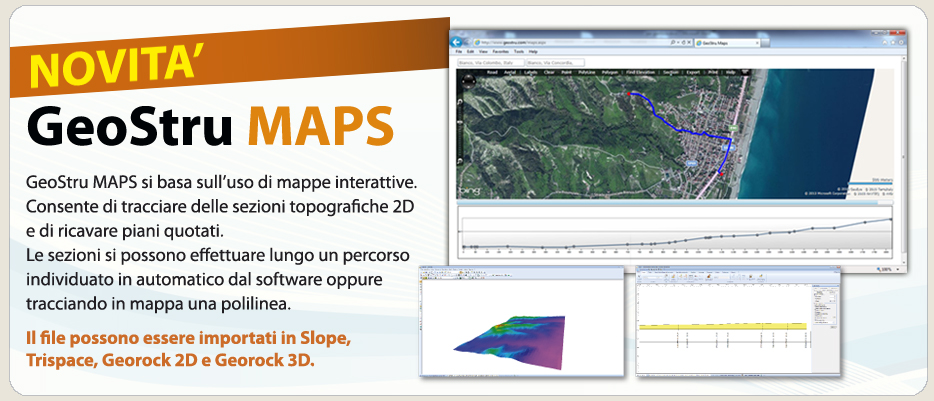Click the 'Bianco, Via Colombo, Italy' field

(x=491, y=63)
